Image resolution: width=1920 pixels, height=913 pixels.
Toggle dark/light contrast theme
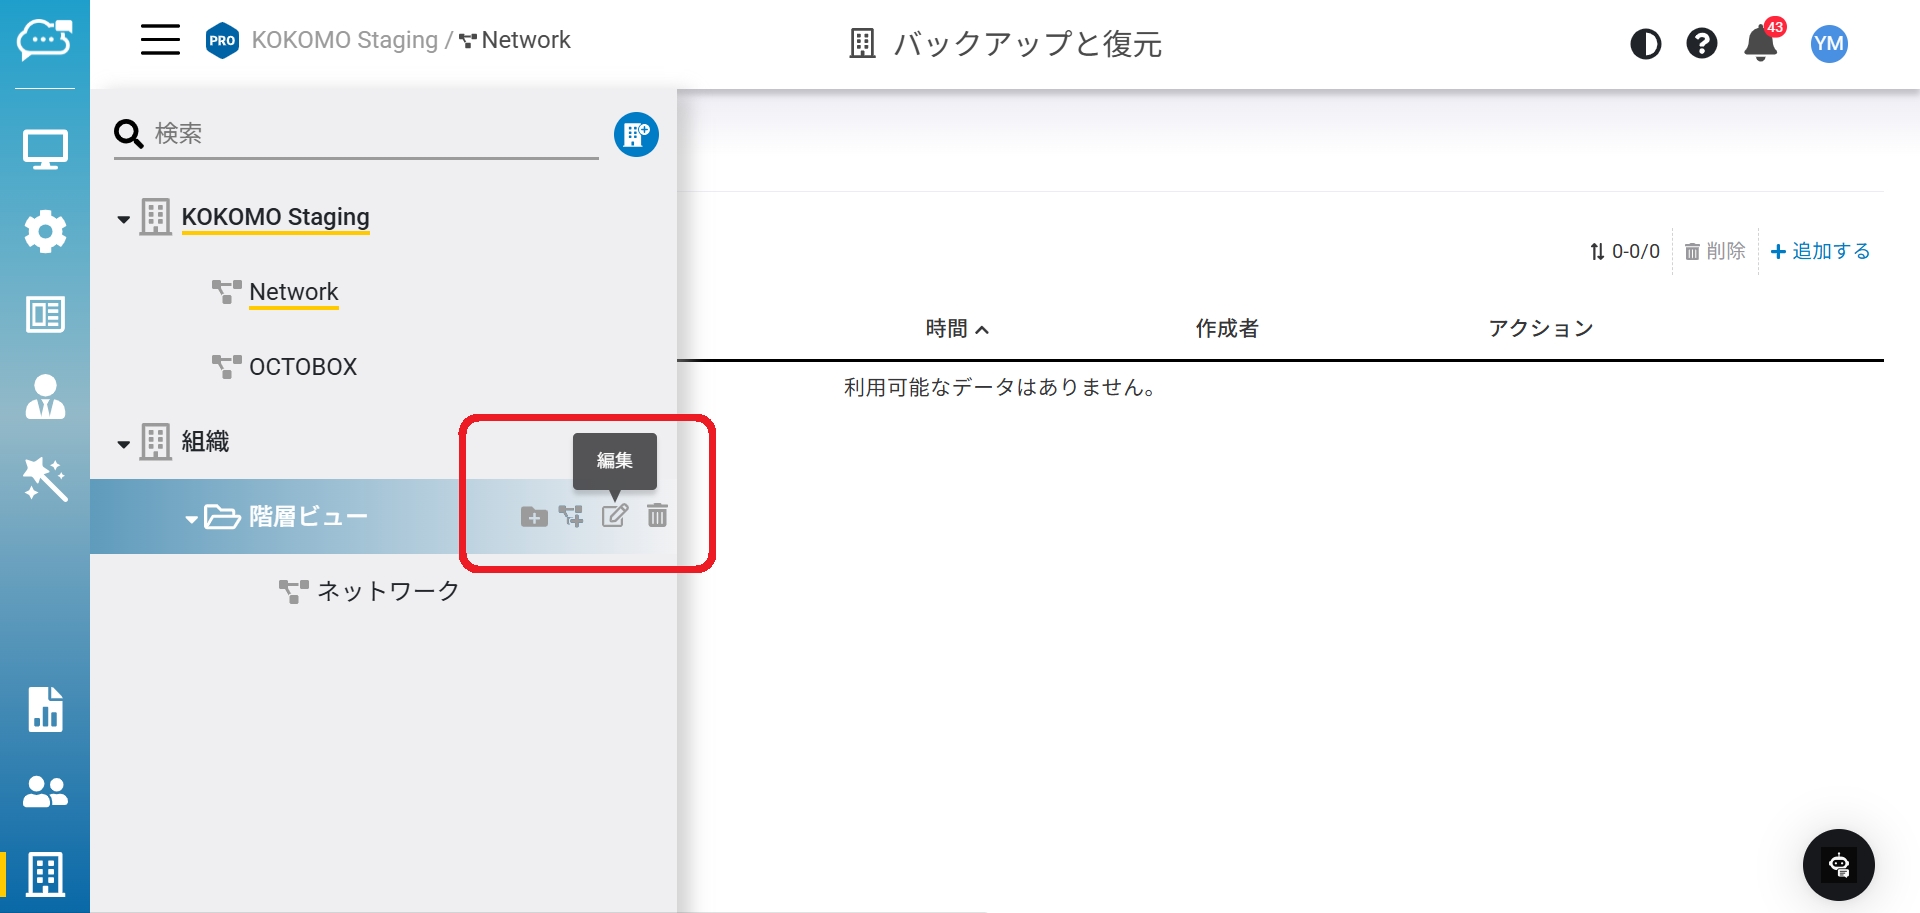(1645, 44)
